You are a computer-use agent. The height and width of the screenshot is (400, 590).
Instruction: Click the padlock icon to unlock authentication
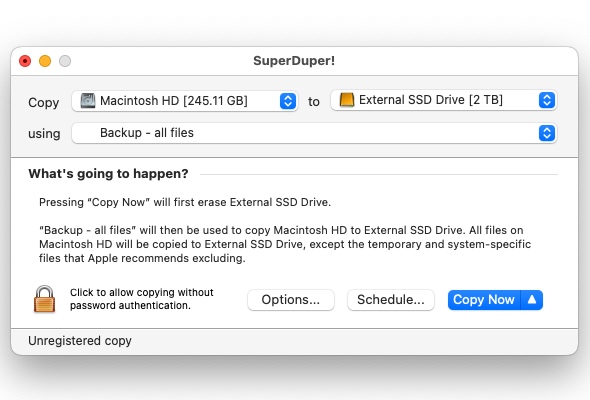(x=44, y=300)
